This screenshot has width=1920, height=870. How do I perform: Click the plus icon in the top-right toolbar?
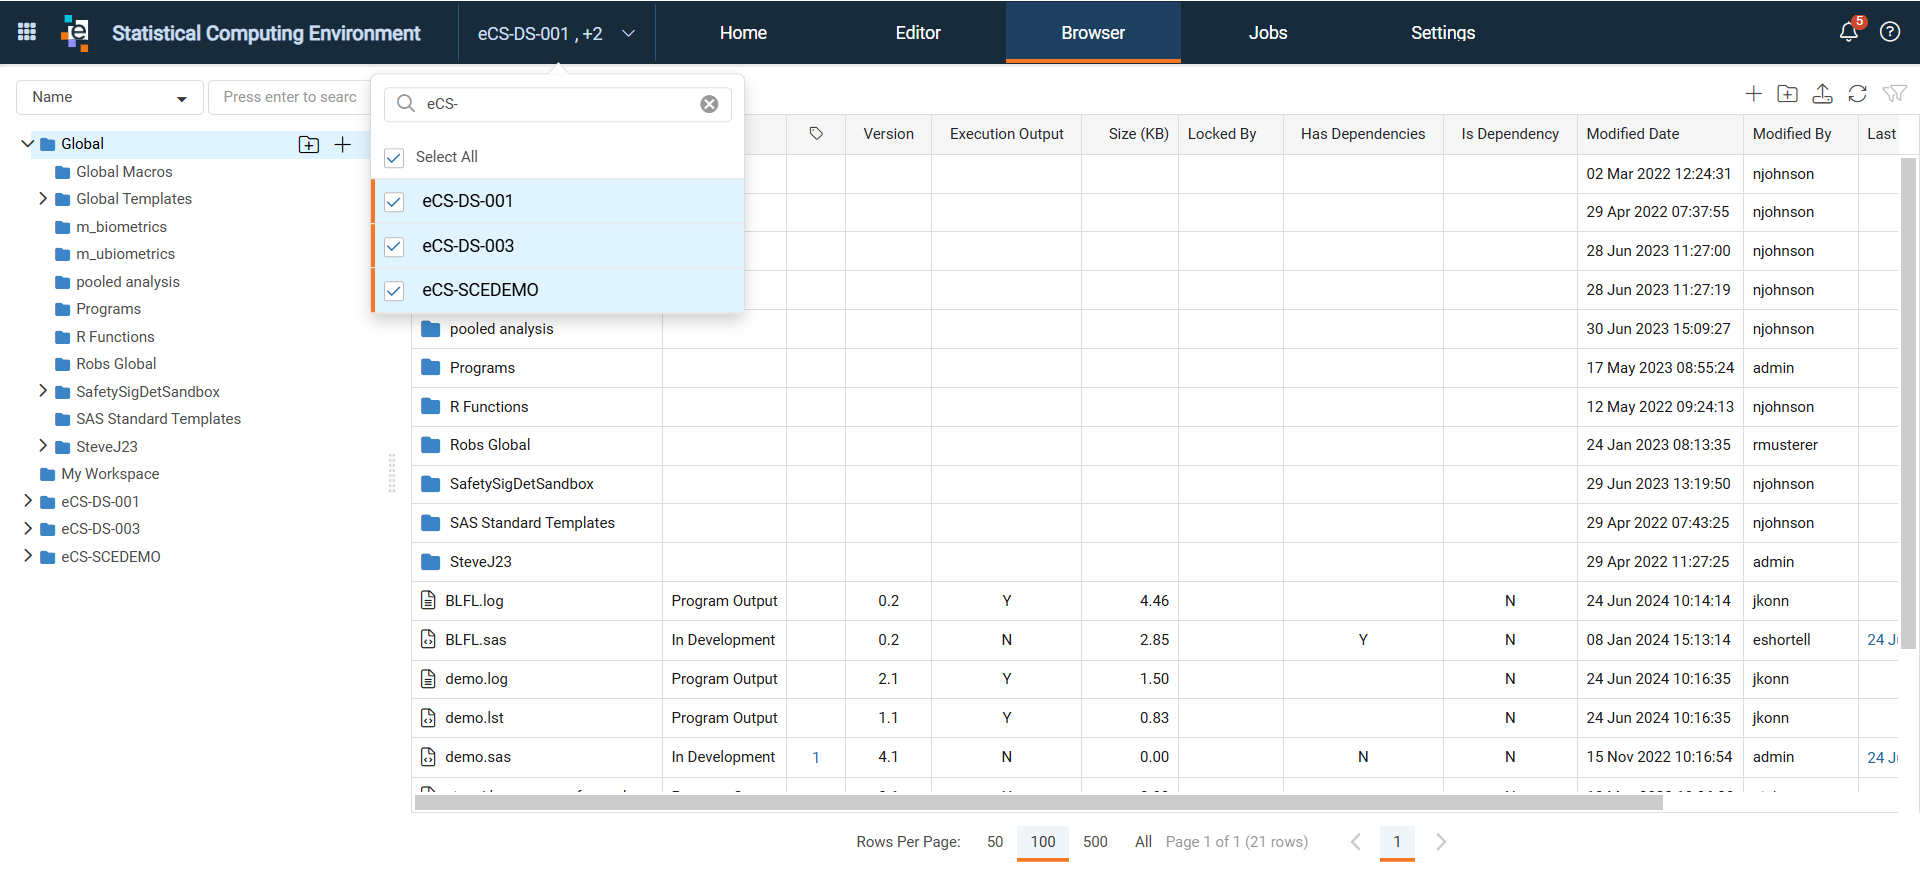coord(1753,94)
